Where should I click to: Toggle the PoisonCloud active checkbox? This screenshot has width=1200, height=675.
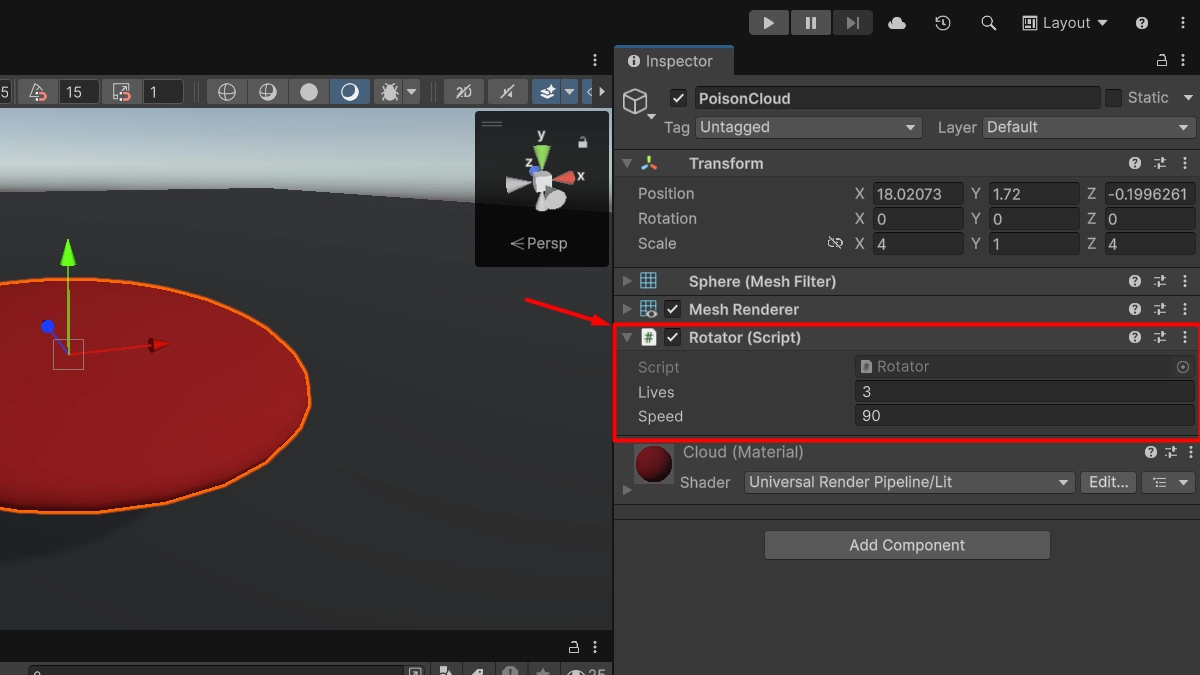point(679,98)
